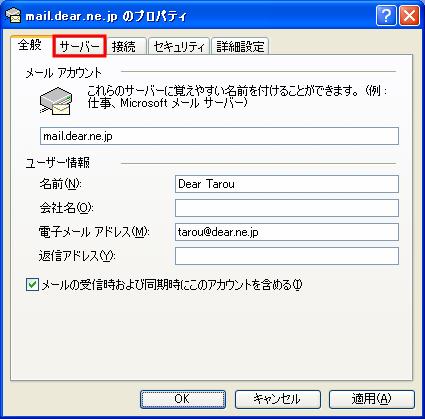
Task: Select the セキュリティ tab
Action: pyautogui.click(x=179, y=46)
